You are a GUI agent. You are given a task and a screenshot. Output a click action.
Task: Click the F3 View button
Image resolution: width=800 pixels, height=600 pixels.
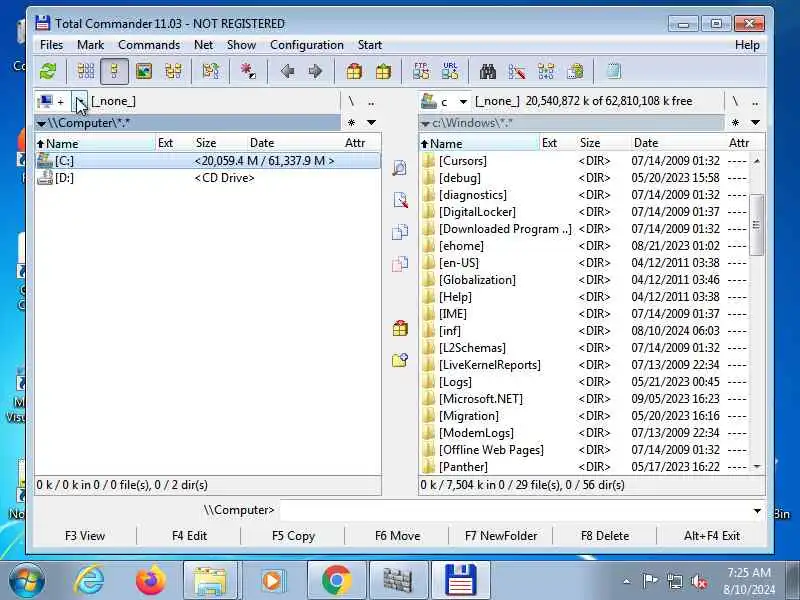click(x=85, y=536)
